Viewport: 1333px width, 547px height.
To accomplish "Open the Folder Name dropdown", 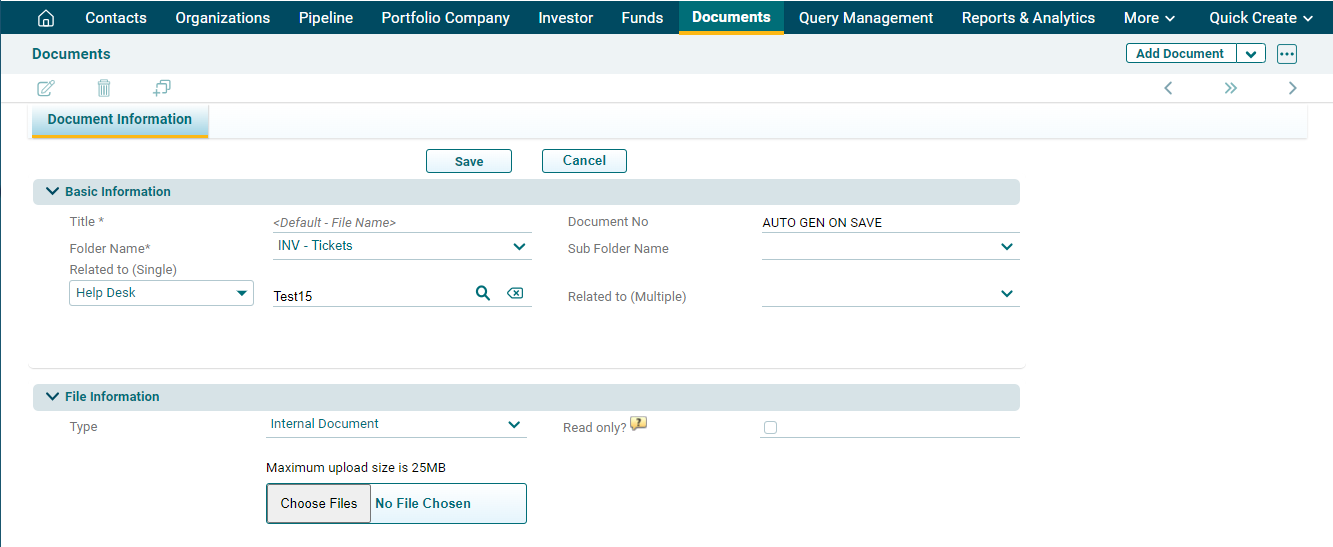I will click(519, 246).
